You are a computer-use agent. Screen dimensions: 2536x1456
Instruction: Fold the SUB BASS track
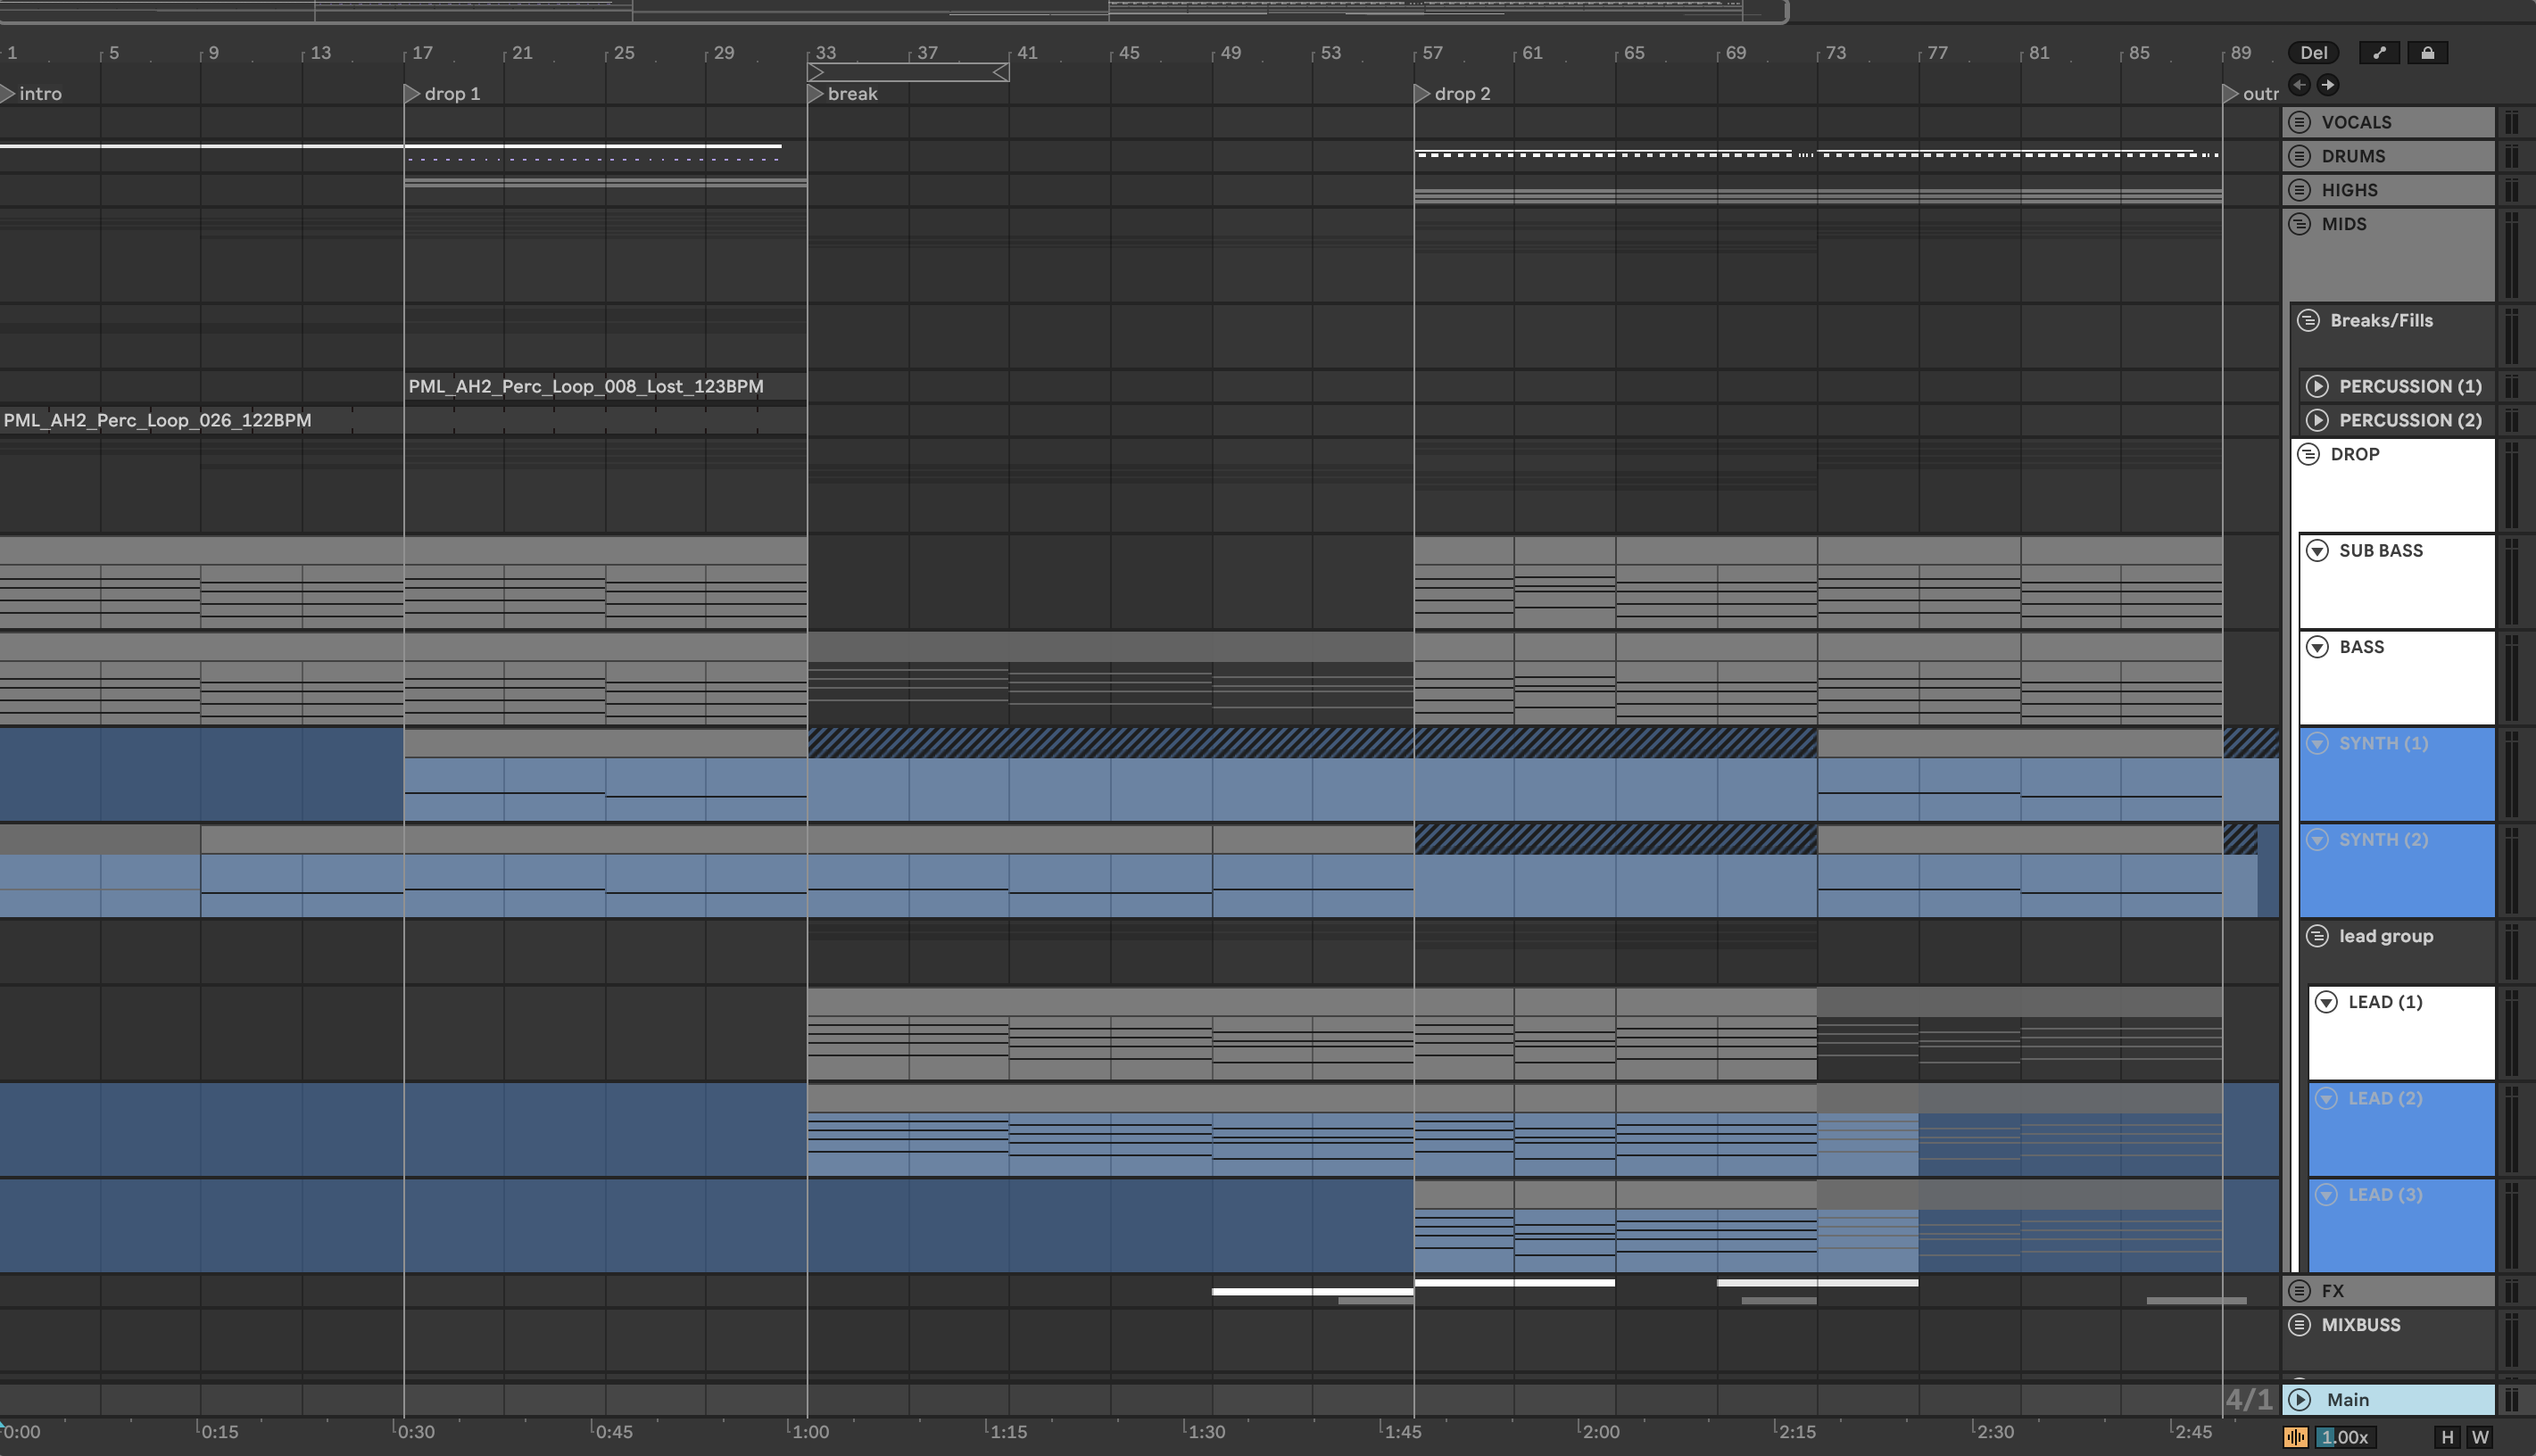2317,550
